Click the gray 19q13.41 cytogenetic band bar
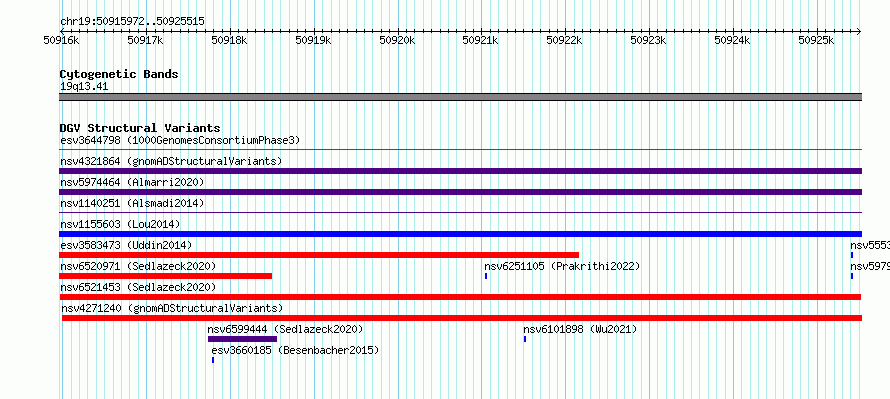This screenshot has width=890, height=399. (x=460, y=97)
